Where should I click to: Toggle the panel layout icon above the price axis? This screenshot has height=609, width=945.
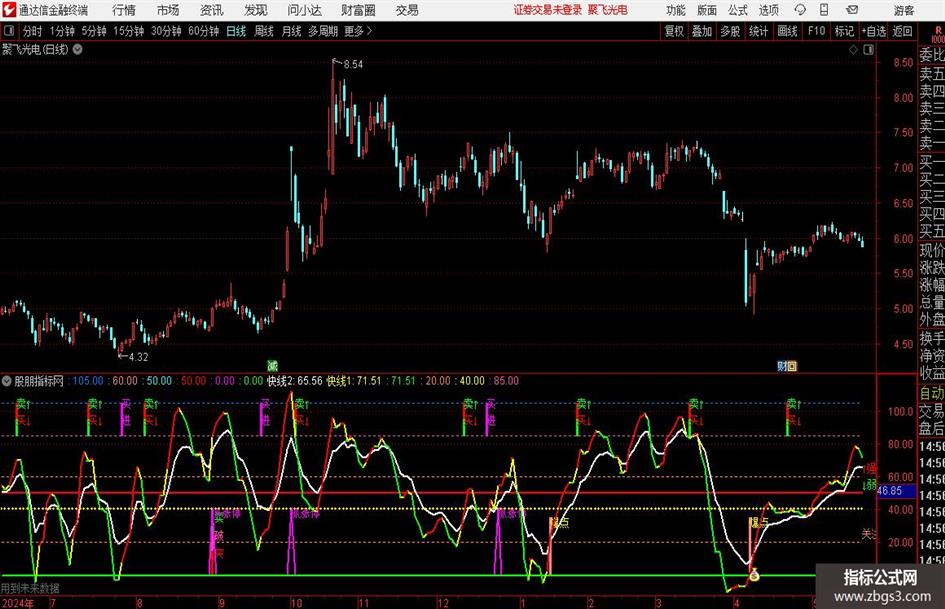coord(868,49)
